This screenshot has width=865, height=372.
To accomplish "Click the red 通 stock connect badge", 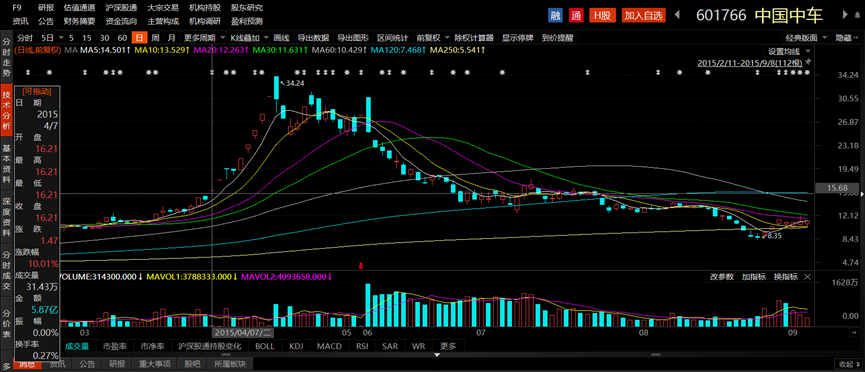I will 576,15.
